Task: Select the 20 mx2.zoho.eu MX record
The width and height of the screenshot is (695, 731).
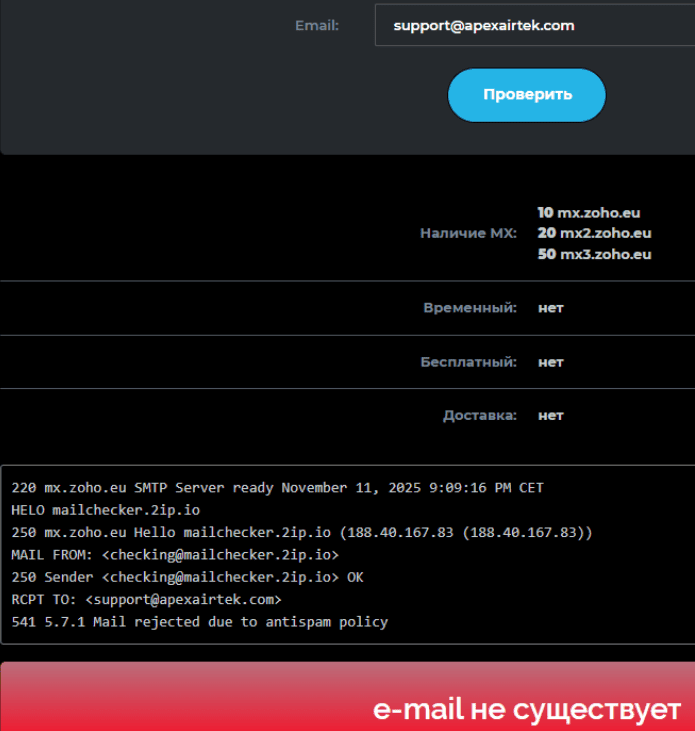Action: pyautogui.click(x=594, y=233)
